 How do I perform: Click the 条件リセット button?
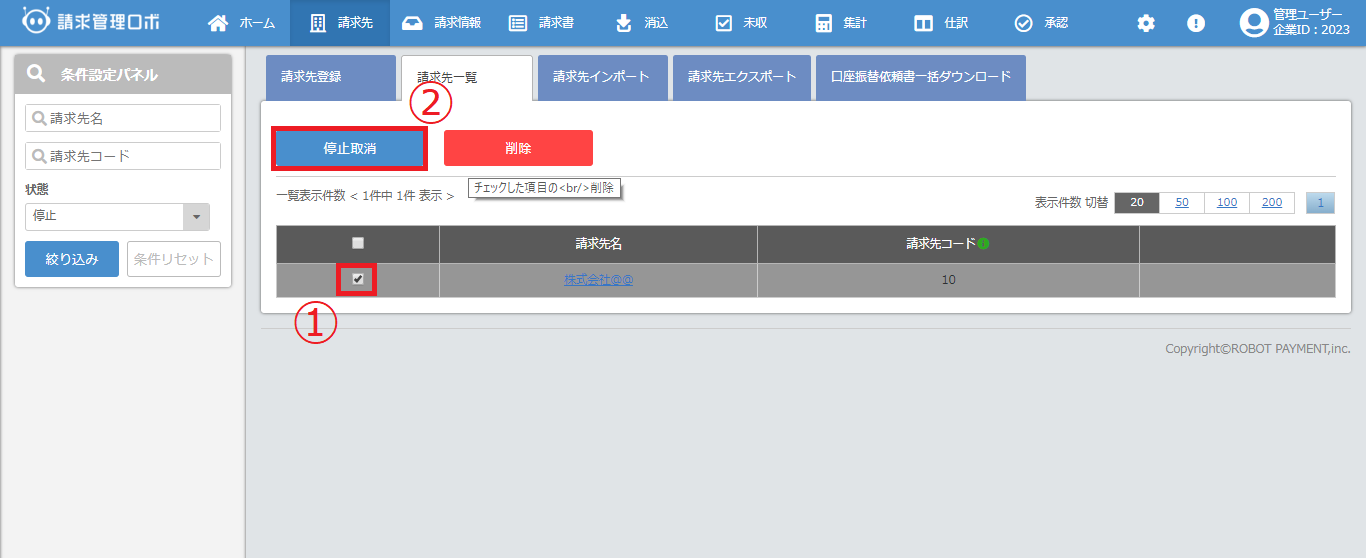tap(174, 259)
